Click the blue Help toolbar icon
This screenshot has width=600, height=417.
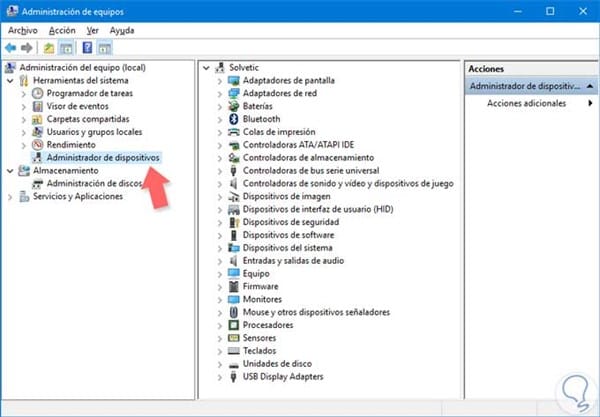[x=87, y=48]
